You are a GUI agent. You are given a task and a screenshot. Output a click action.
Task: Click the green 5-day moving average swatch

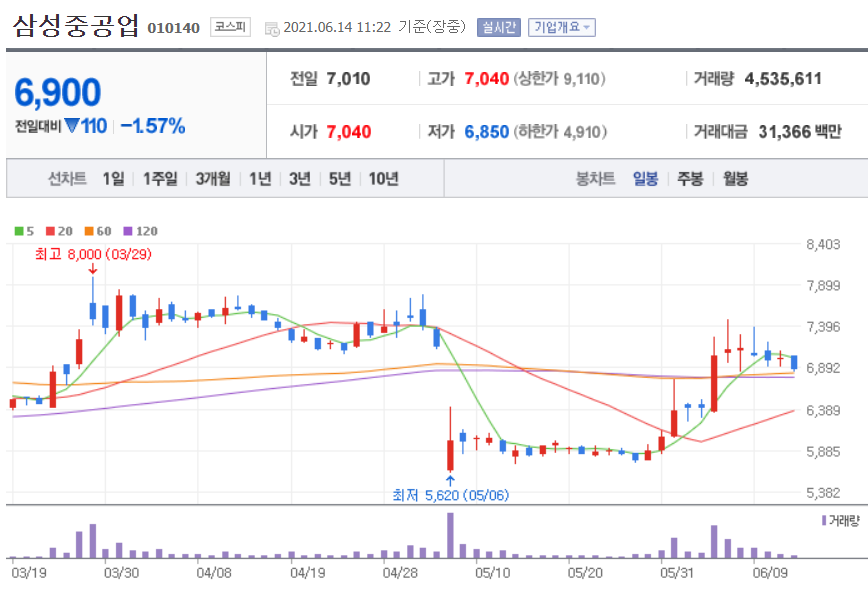point(19,231)
